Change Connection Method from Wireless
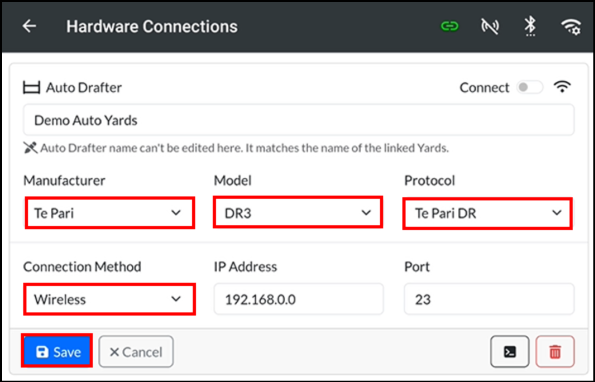 coord(109,299)
